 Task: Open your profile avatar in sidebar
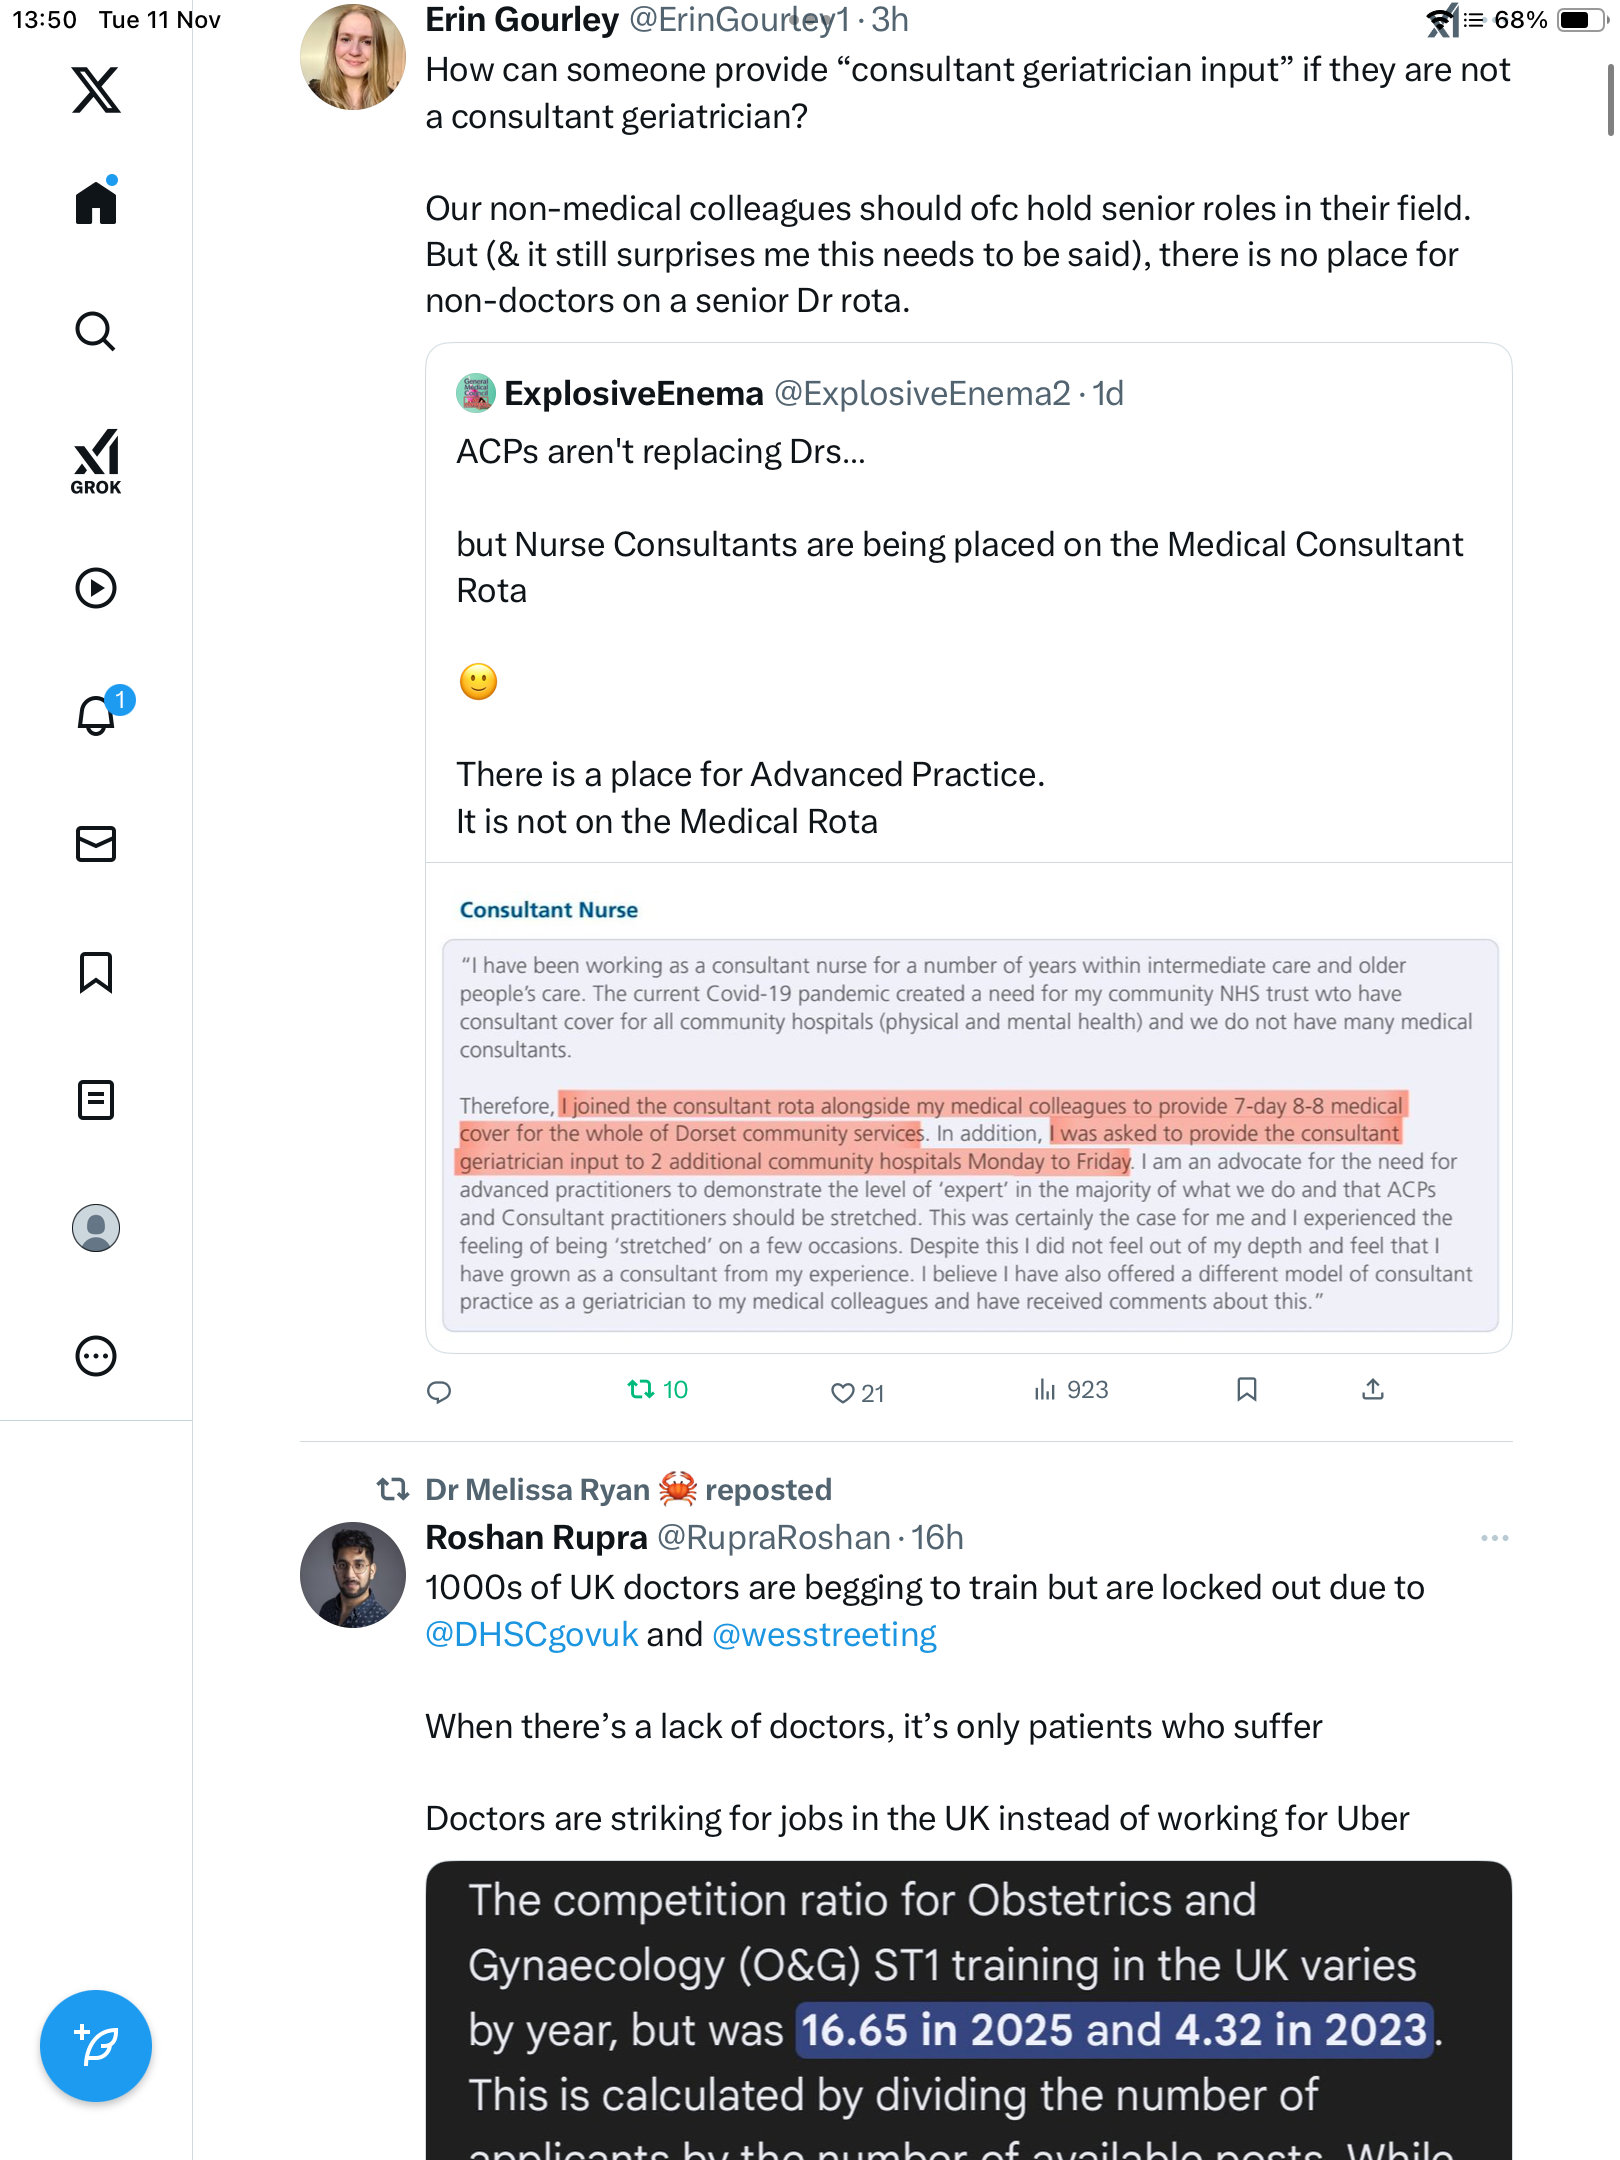(96, 1228)
